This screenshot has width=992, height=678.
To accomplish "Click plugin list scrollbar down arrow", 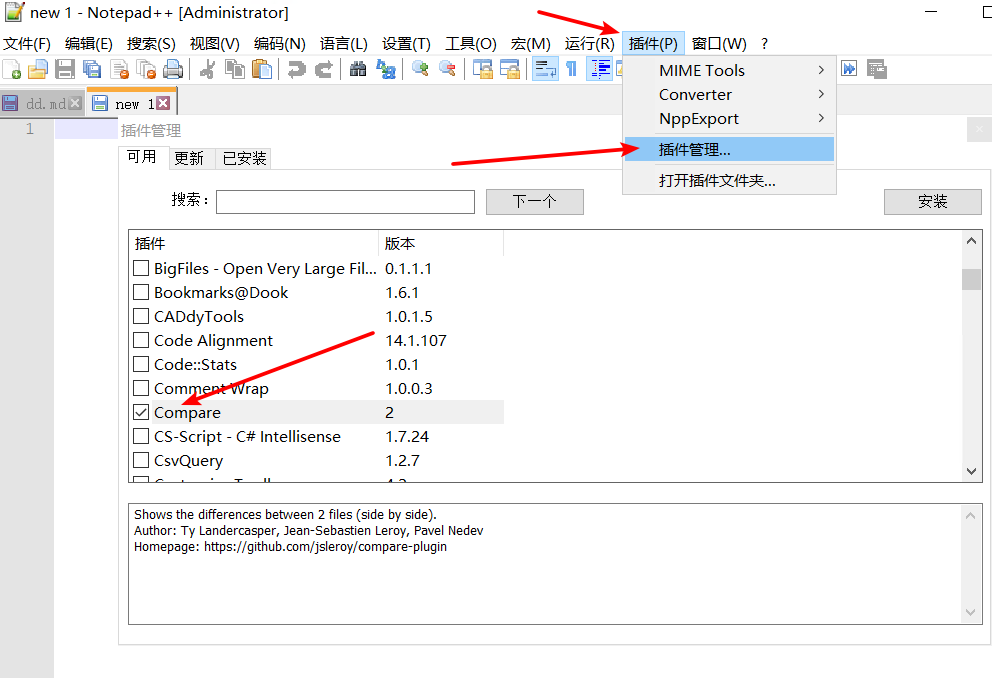I will pos(971,471).
